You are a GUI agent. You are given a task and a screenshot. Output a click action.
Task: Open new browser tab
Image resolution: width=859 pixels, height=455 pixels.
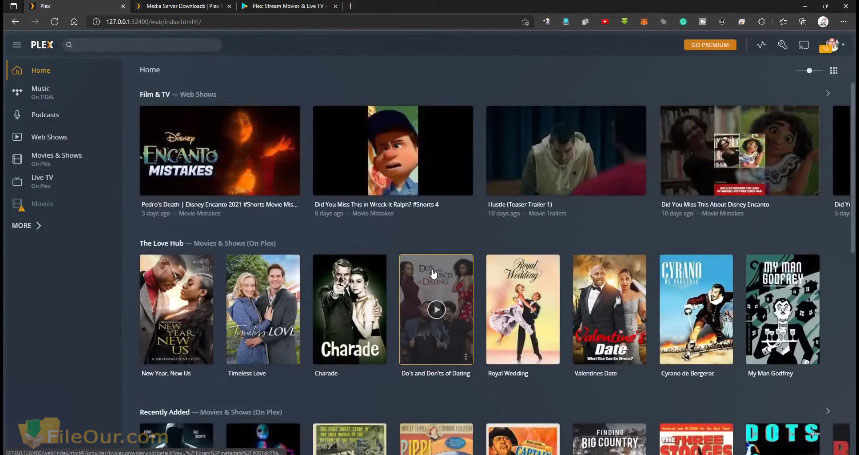click(x=350, y=6)
